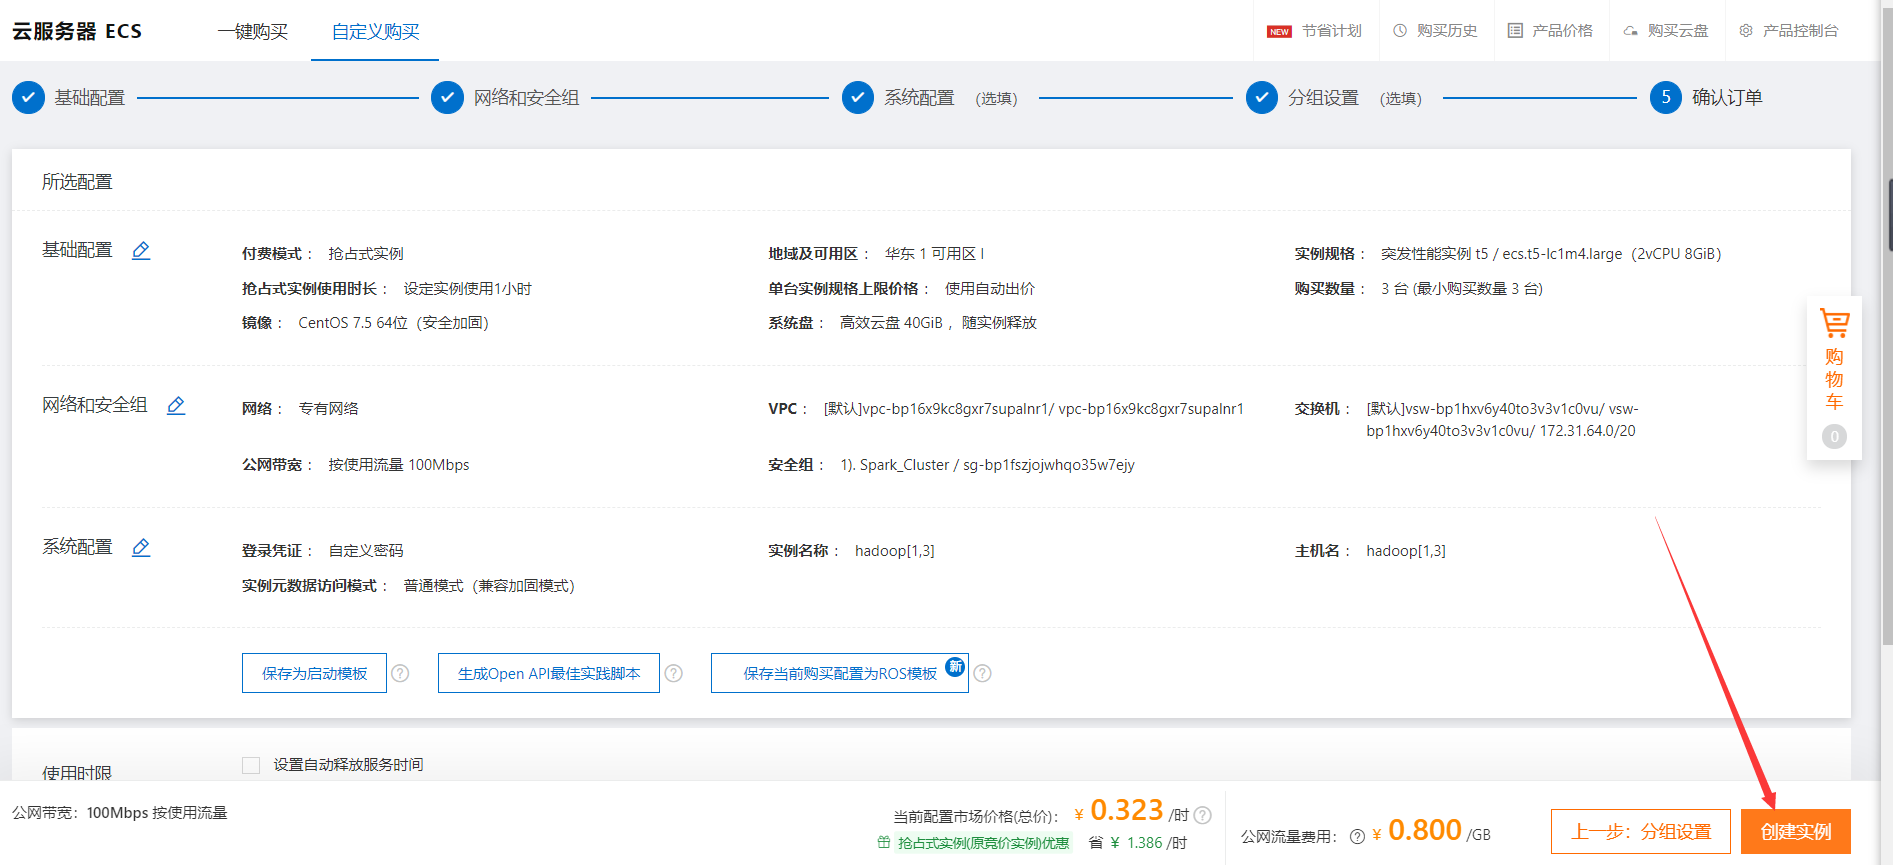Click the step 5 number circle
The image size is (1893, 865).
click(x=1666, y=97)
